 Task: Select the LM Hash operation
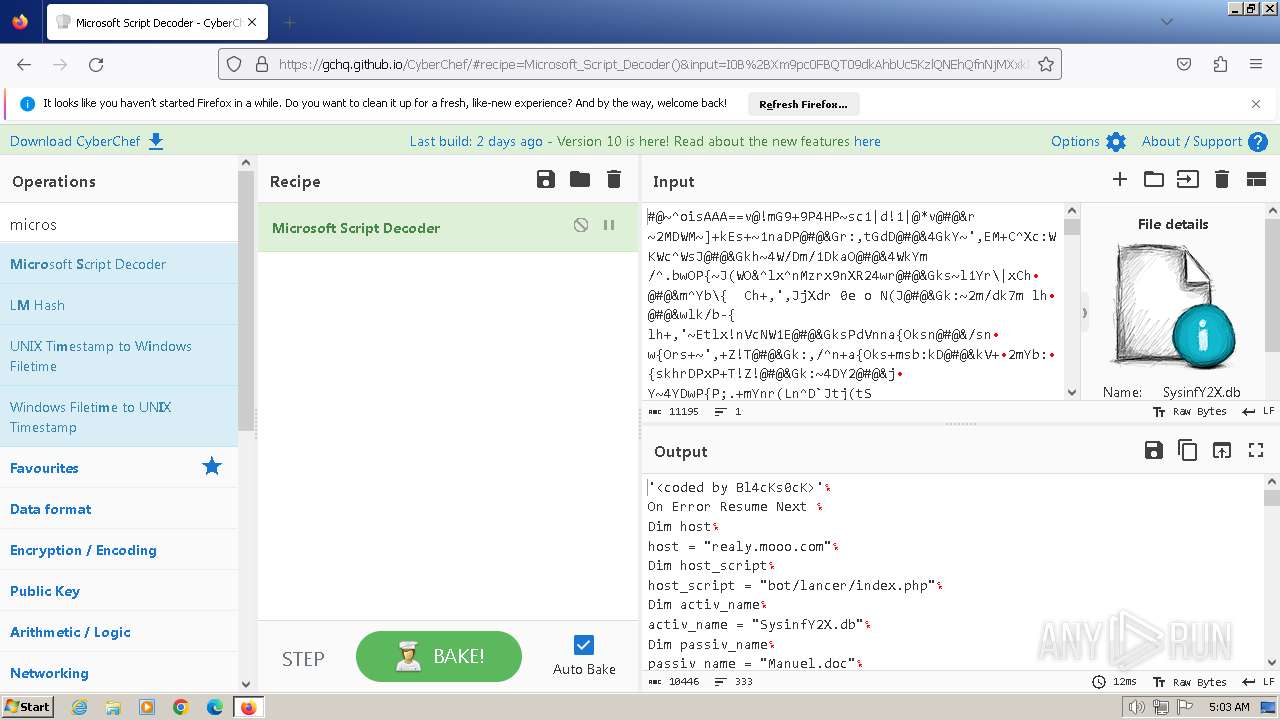(119, 305)
